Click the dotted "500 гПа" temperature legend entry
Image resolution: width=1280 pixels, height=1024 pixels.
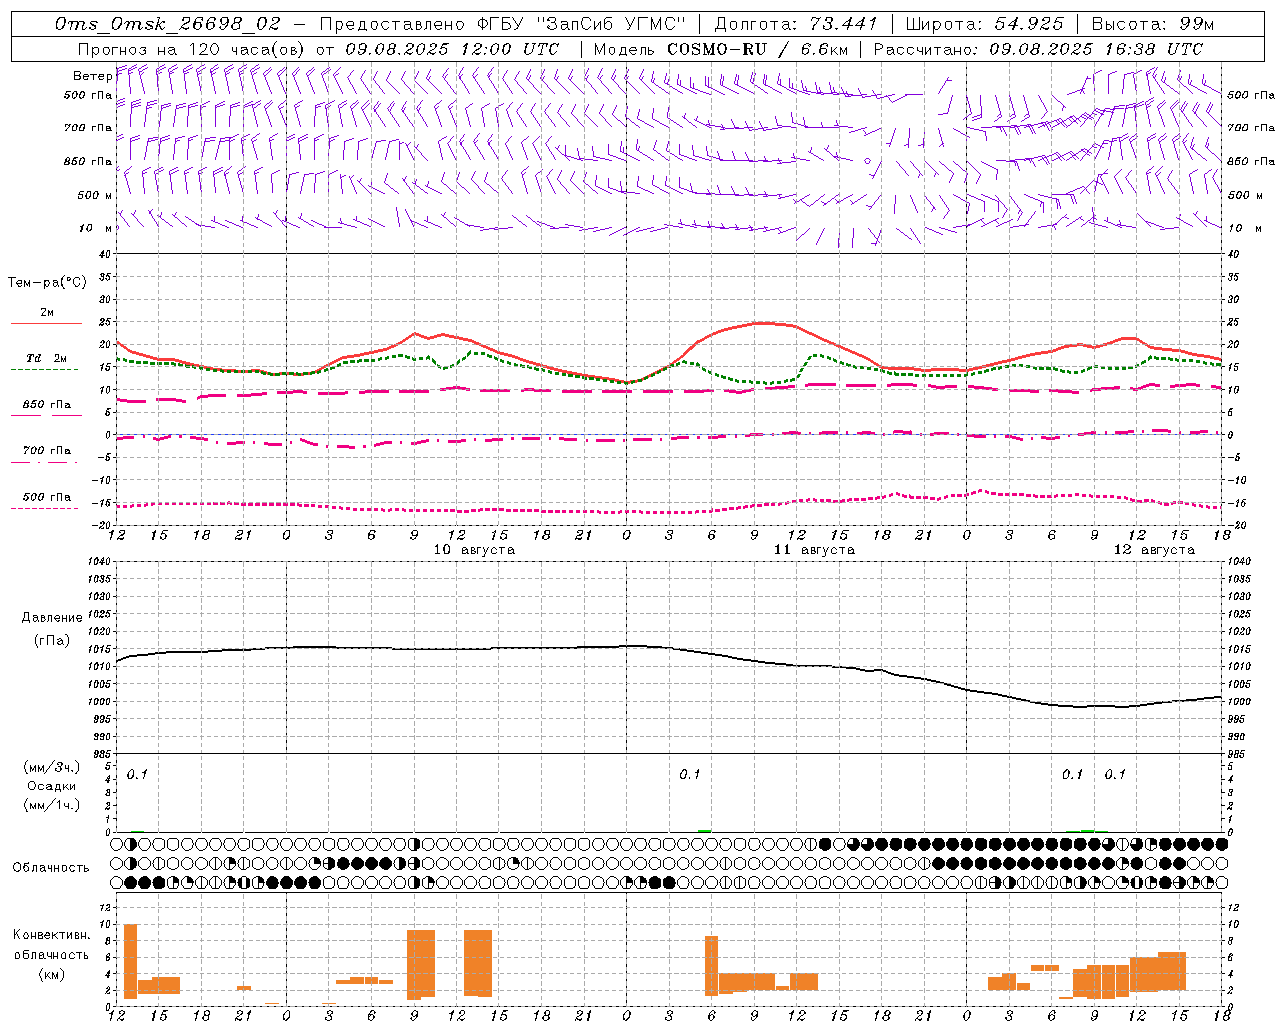tap(46, 497)
